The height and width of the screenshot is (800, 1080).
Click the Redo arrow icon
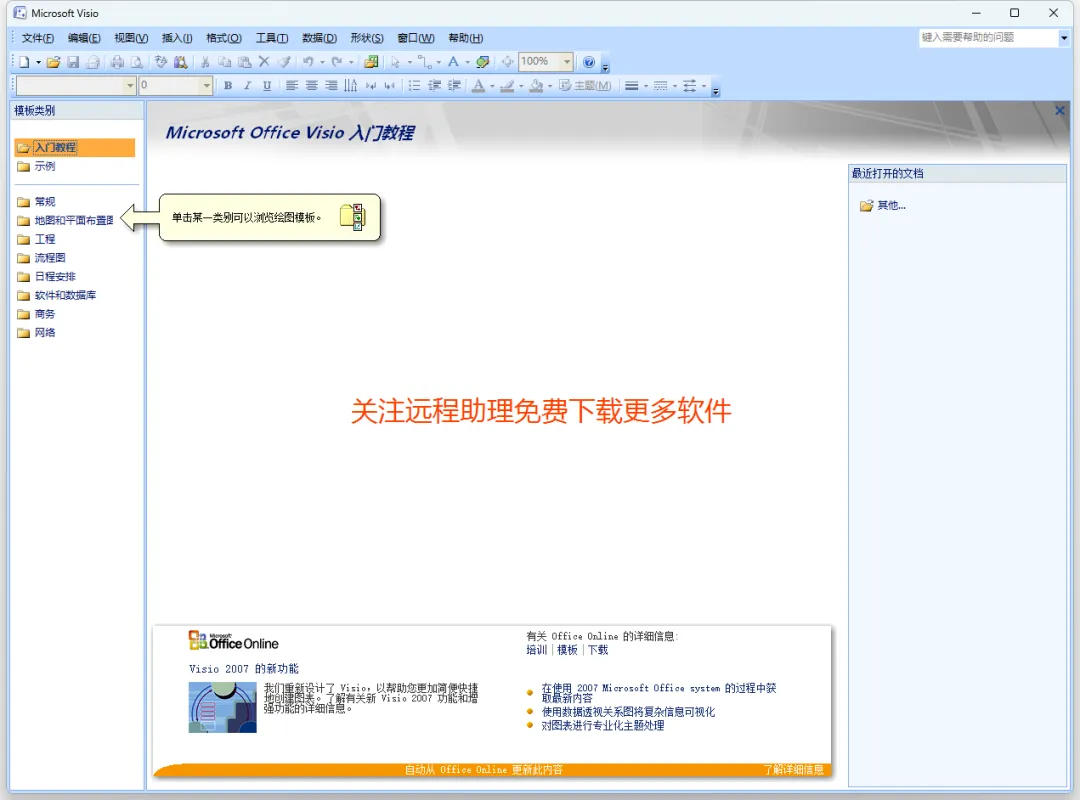click(337, 62)
